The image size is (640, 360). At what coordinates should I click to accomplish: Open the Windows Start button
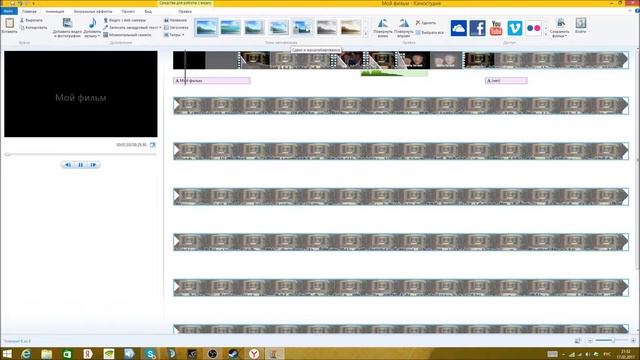coord(7,353)
